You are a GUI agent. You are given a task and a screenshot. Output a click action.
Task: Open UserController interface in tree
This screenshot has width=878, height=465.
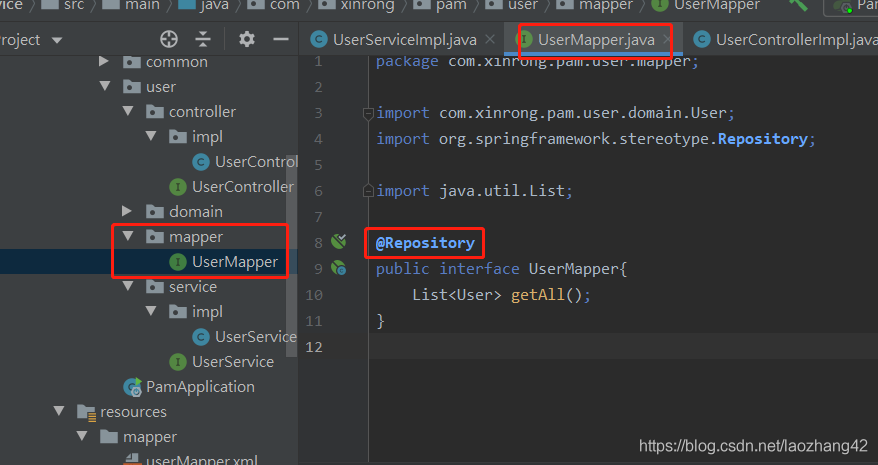[x=242, y=187]
